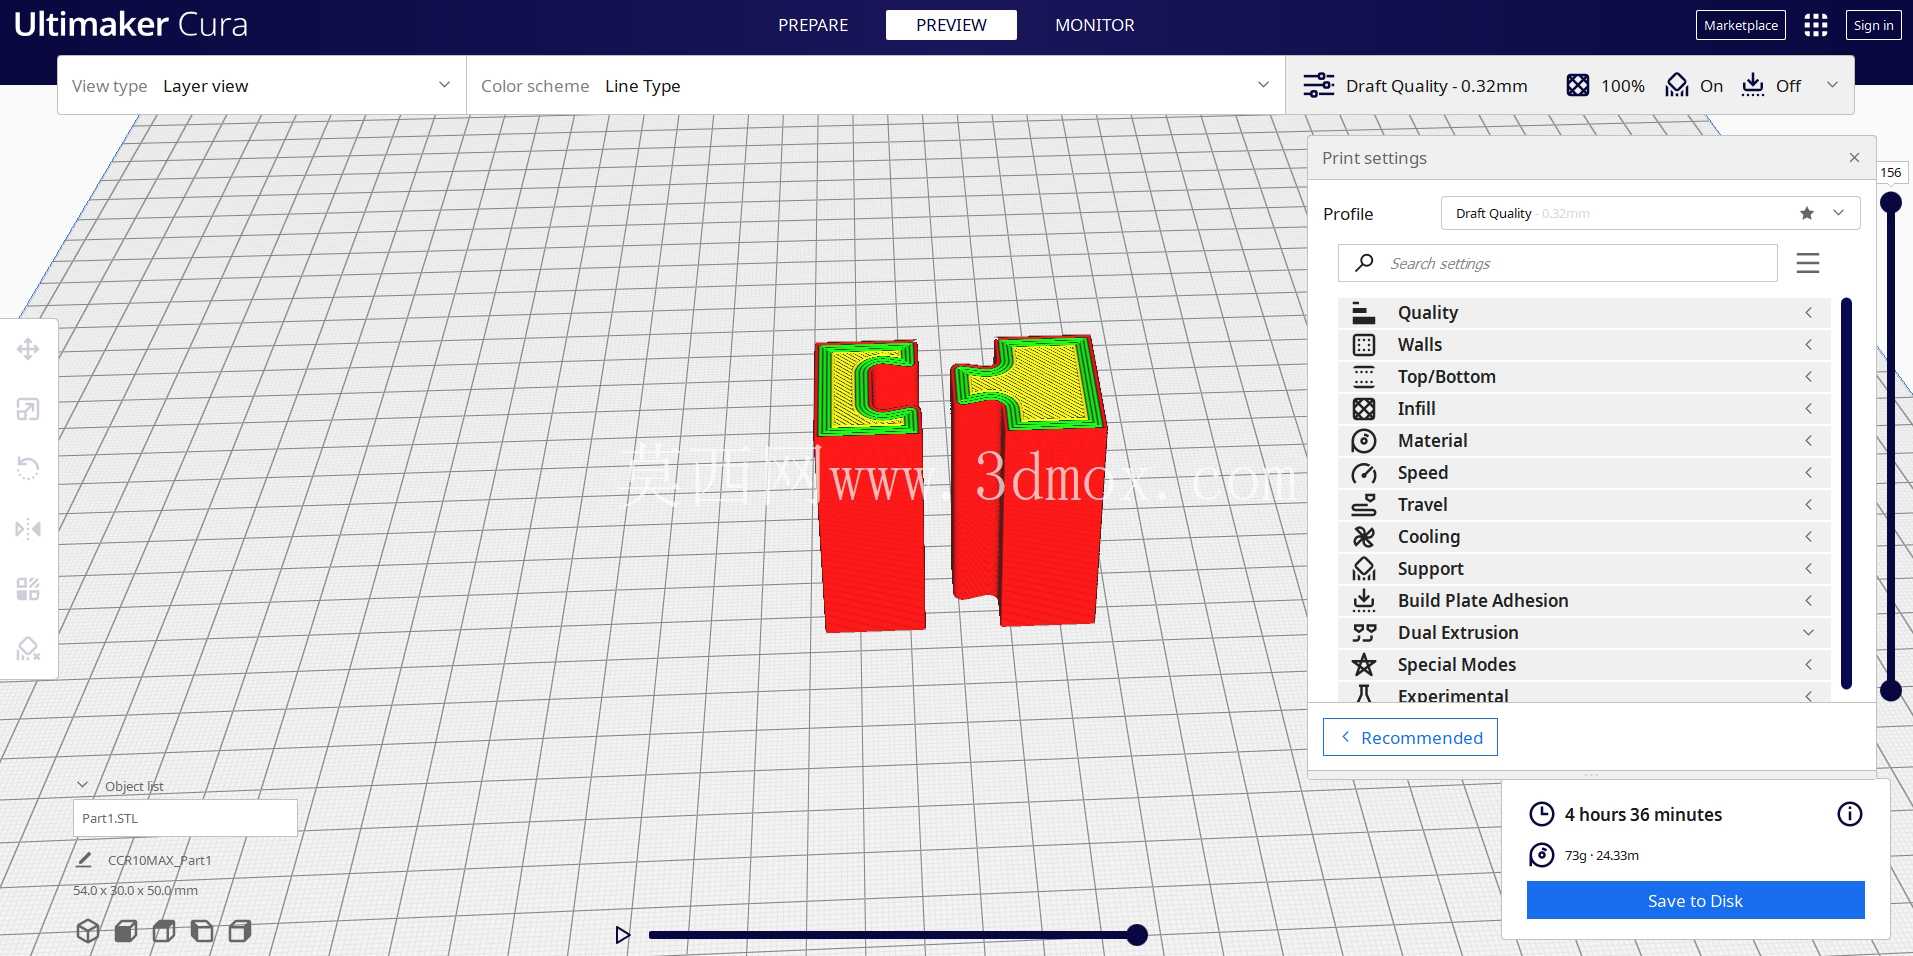Select the Move tool in left toolbar
The image size is (1913, 956).
[28, 349]
